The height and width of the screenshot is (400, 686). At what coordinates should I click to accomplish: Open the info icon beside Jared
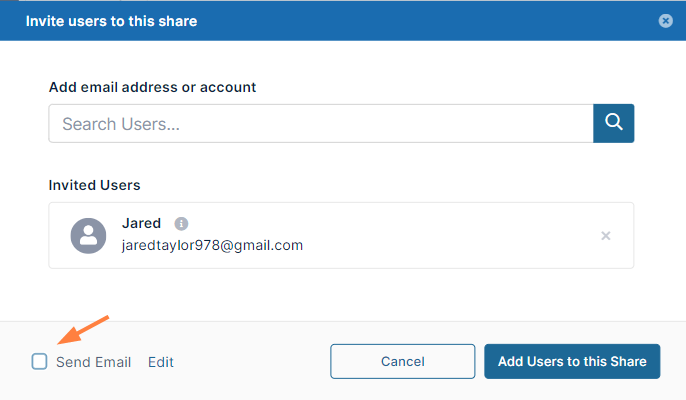[x=181, y=224]
